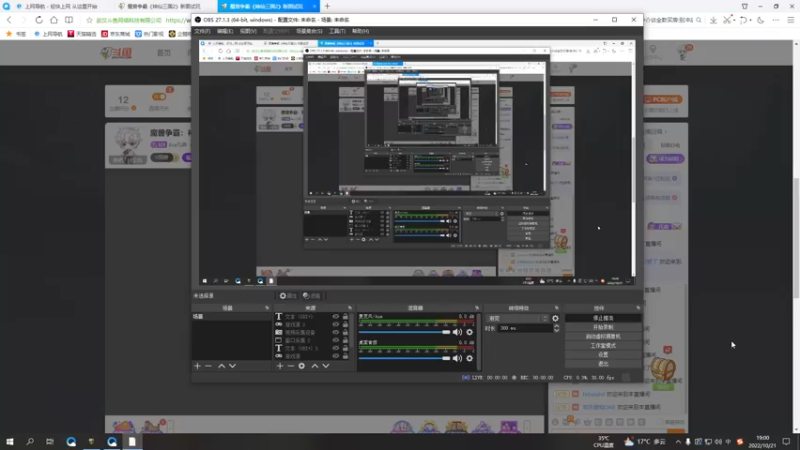Move scene up in Scenes panel
This screenshot has height=450, width=800.
point(221,366)
